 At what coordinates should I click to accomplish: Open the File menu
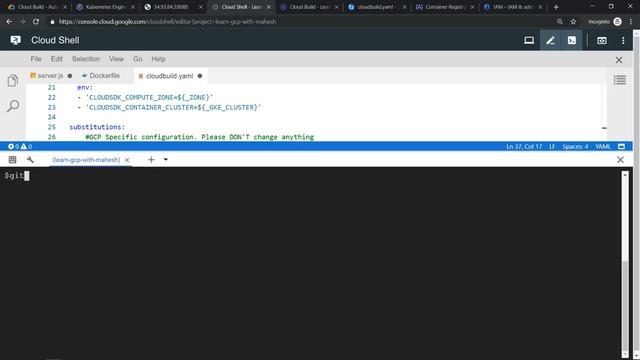pyautogui.click(x=36, y=59)
